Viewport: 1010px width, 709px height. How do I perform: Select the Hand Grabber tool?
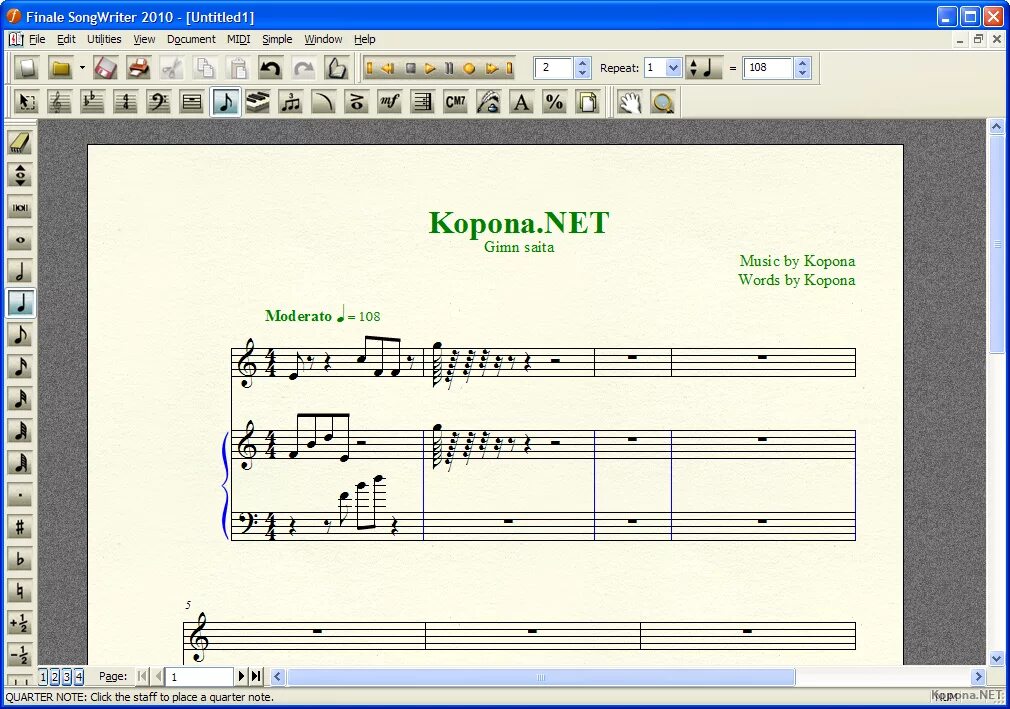630,102
